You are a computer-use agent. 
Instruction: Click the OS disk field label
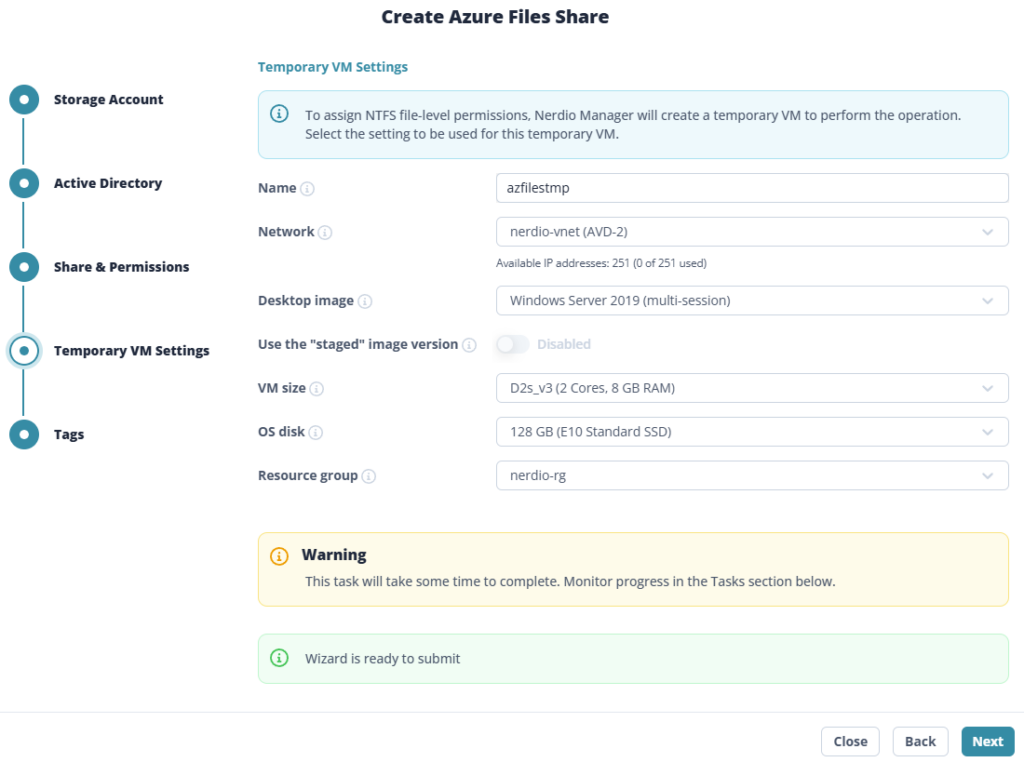pyautogui.click(x=281, y=432)
